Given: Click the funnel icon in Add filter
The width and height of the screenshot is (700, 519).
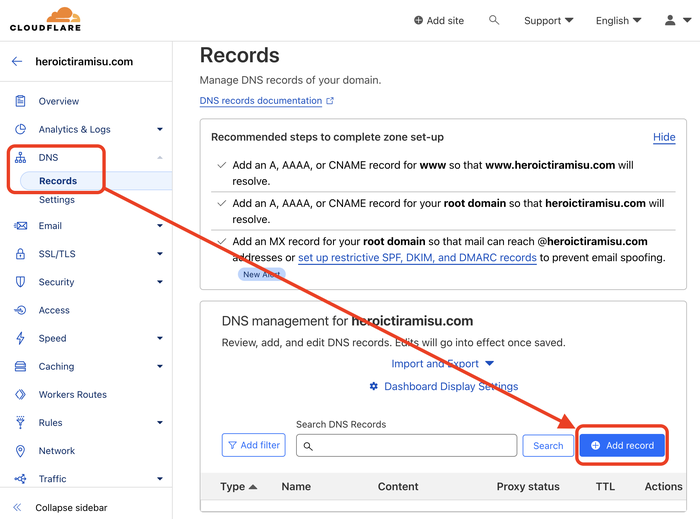Looking at the screenshot, I should 232,445.
